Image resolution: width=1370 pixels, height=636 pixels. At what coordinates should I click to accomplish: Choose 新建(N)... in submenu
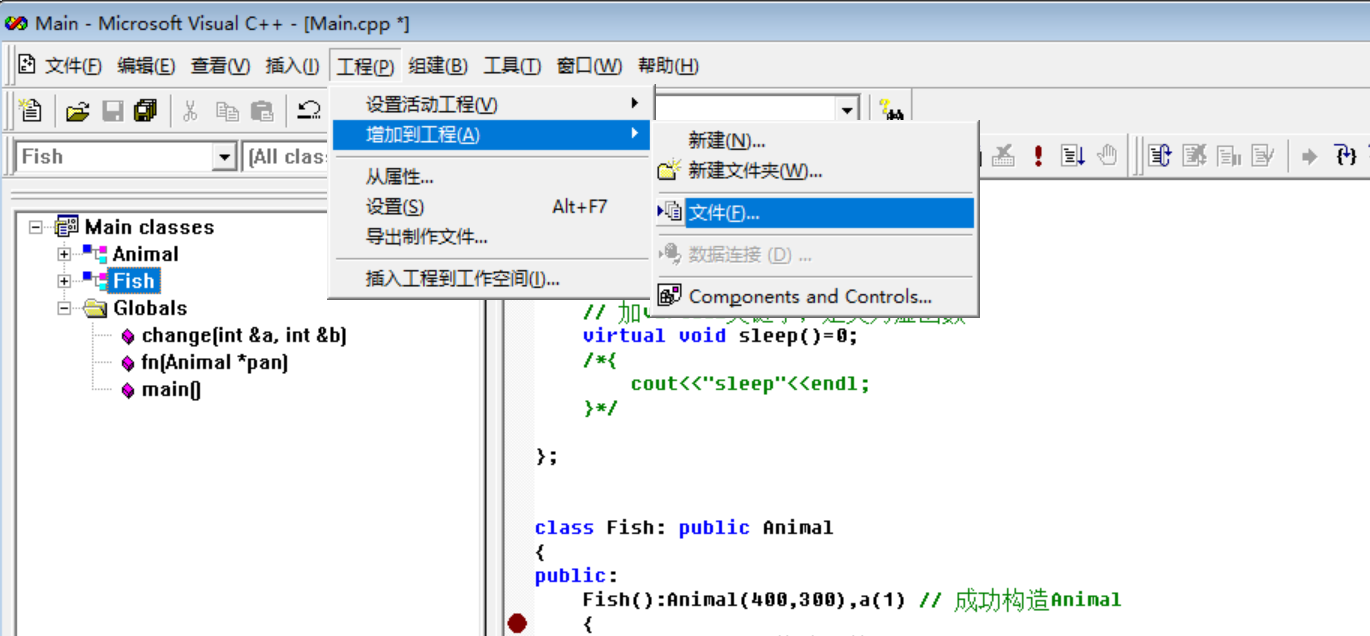pos(814,141)
